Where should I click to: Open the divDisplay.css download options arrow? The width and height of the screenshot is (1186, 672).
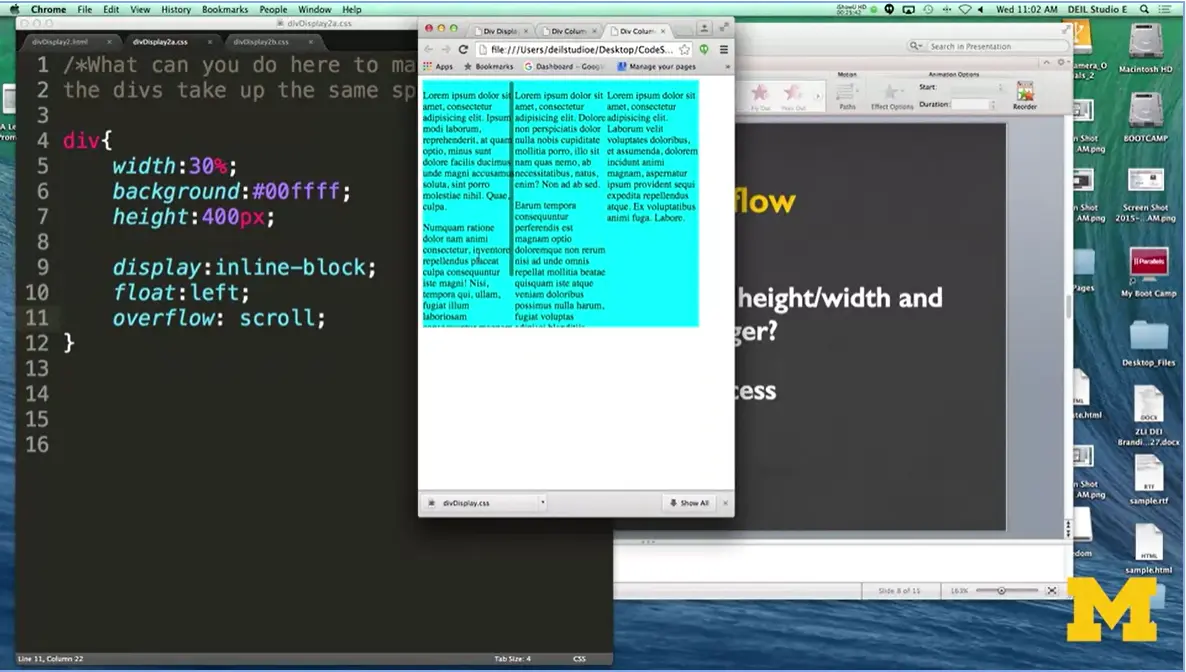pyautogui.click(x=541, y=502)
